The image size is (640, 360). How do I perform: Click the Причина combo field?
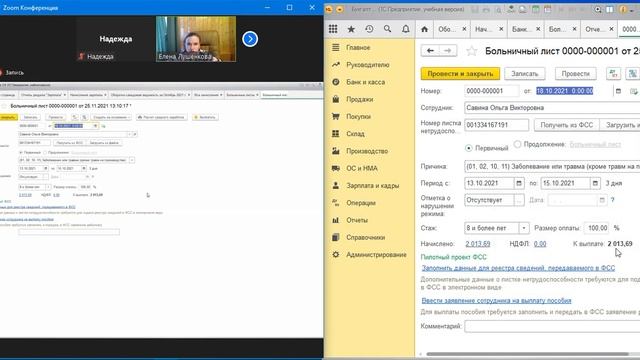(x=552, y=167)
